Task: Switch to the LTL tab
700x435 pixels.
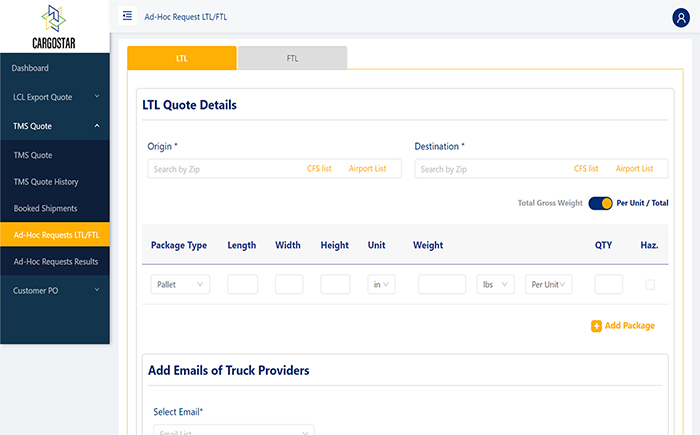Action: [182, 58]
